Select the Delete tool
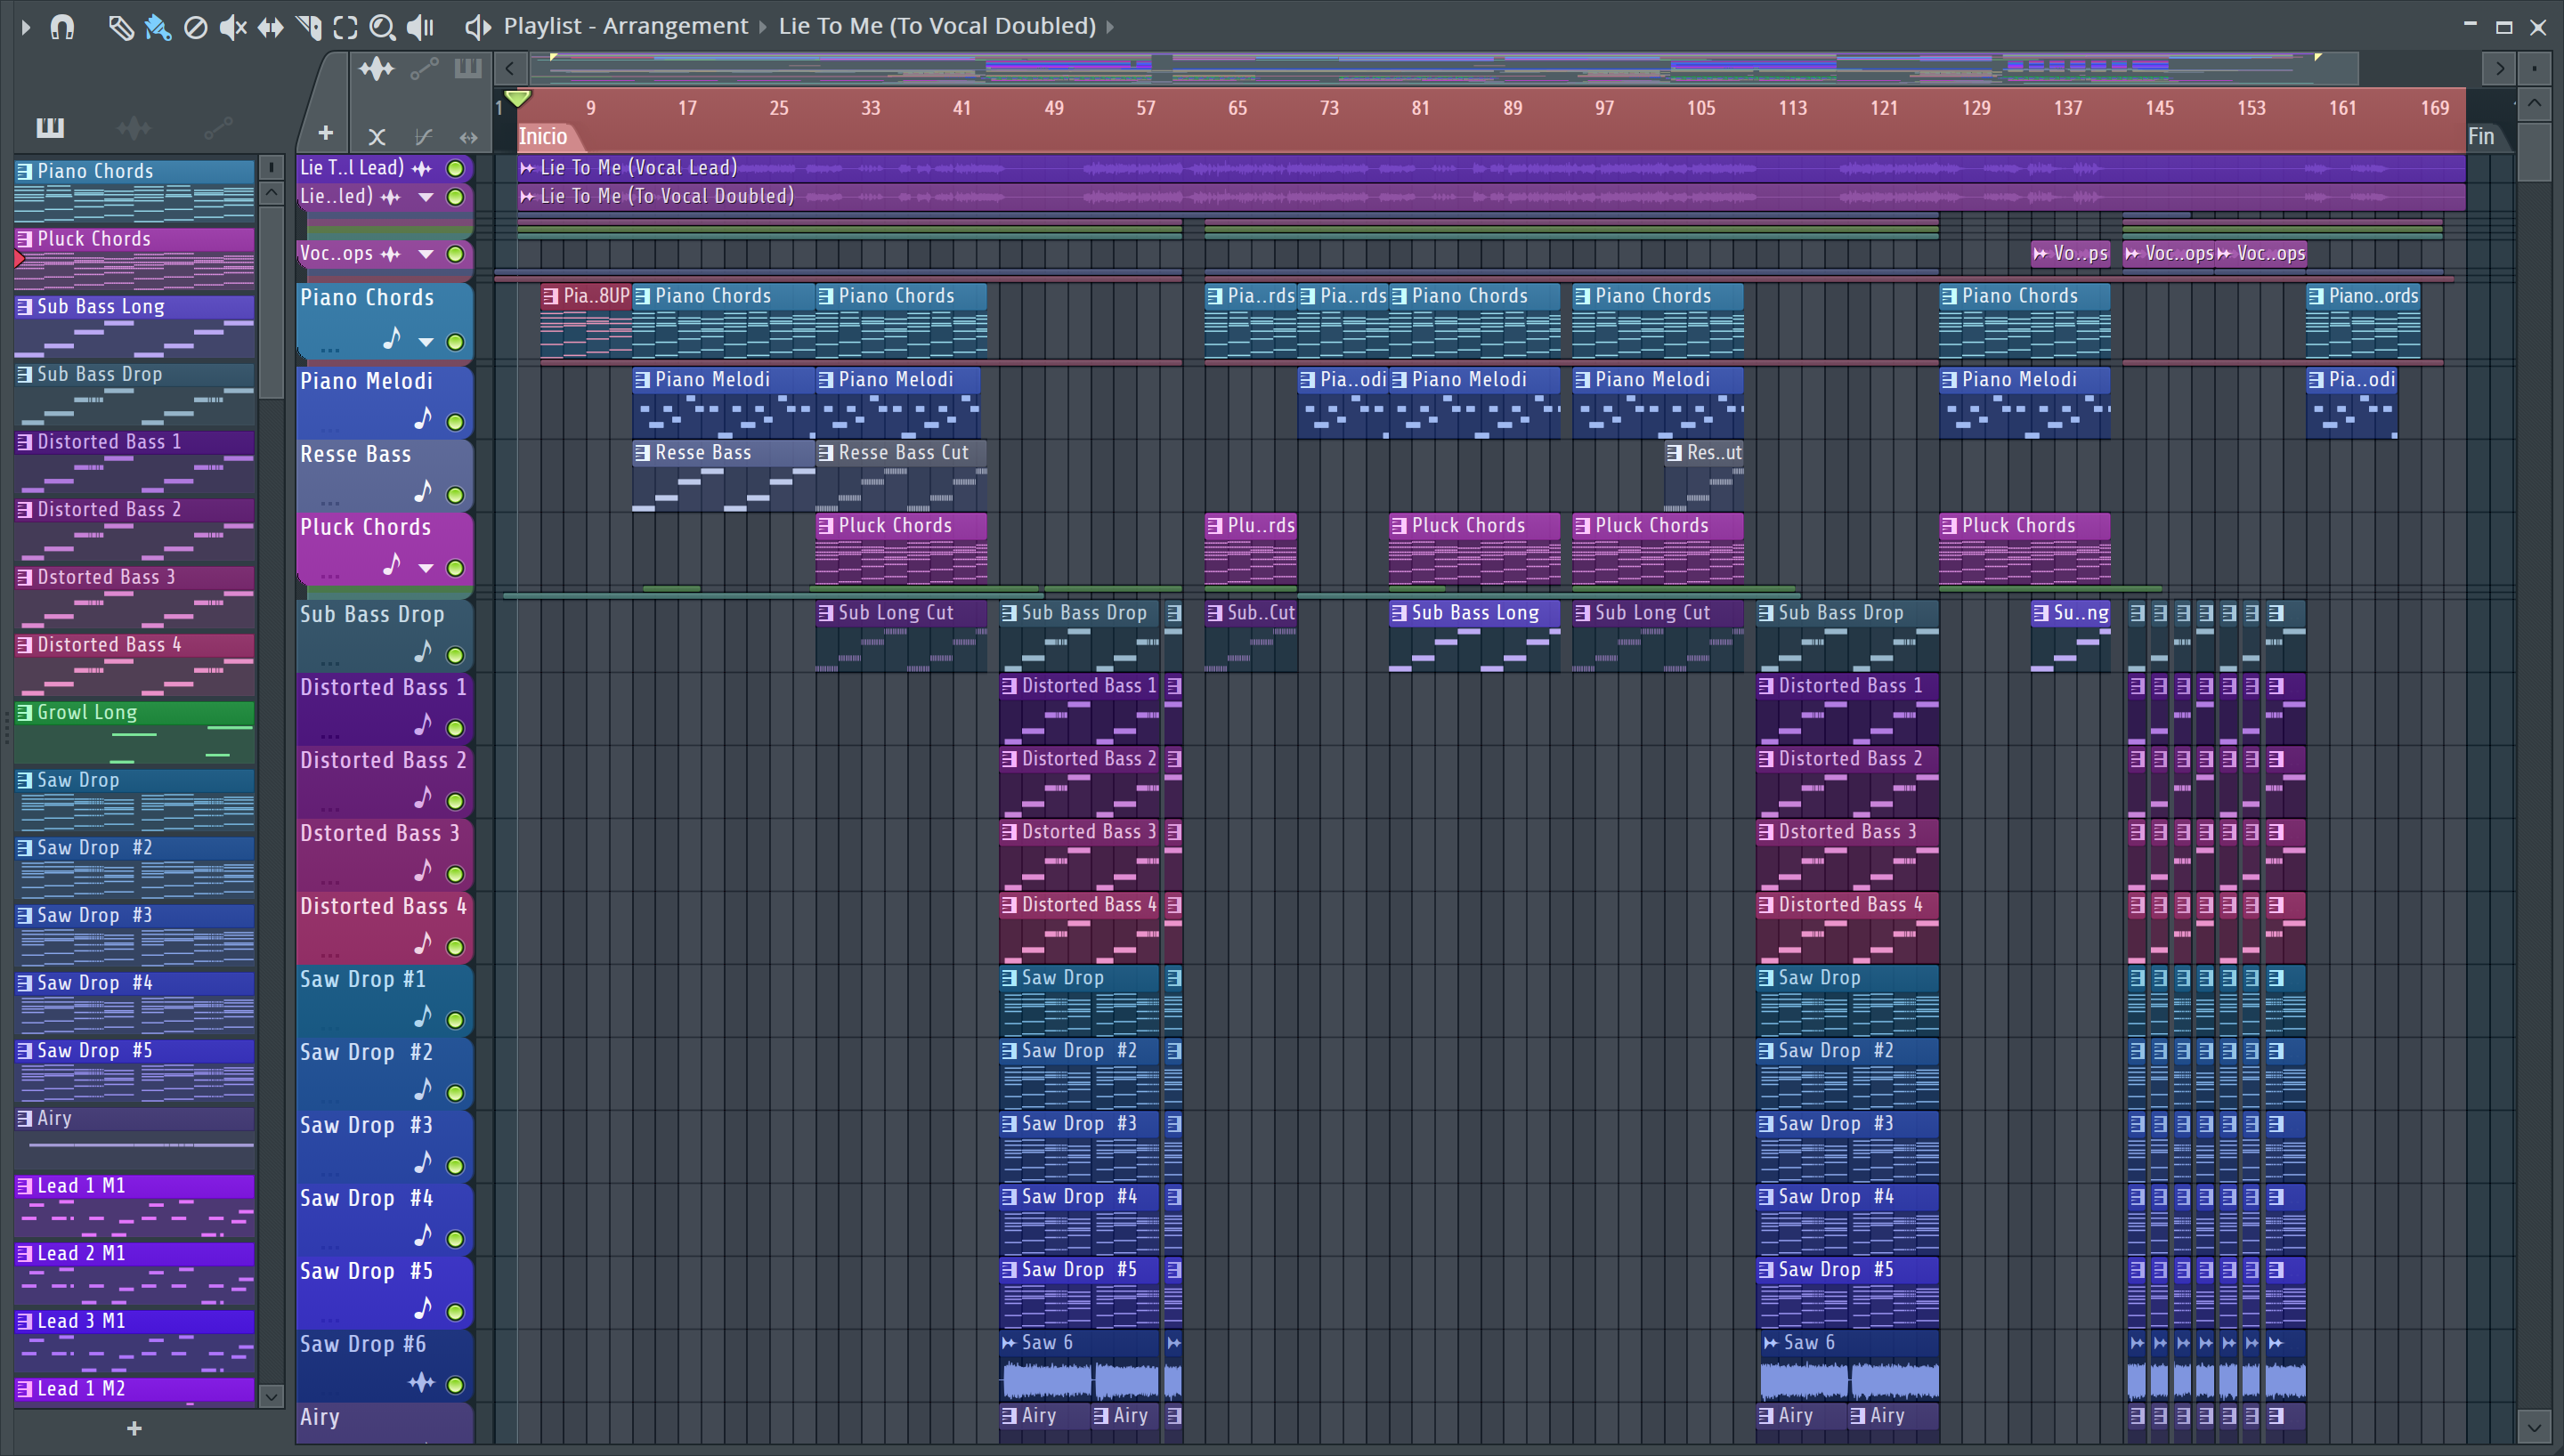 (x=196, y=27)
